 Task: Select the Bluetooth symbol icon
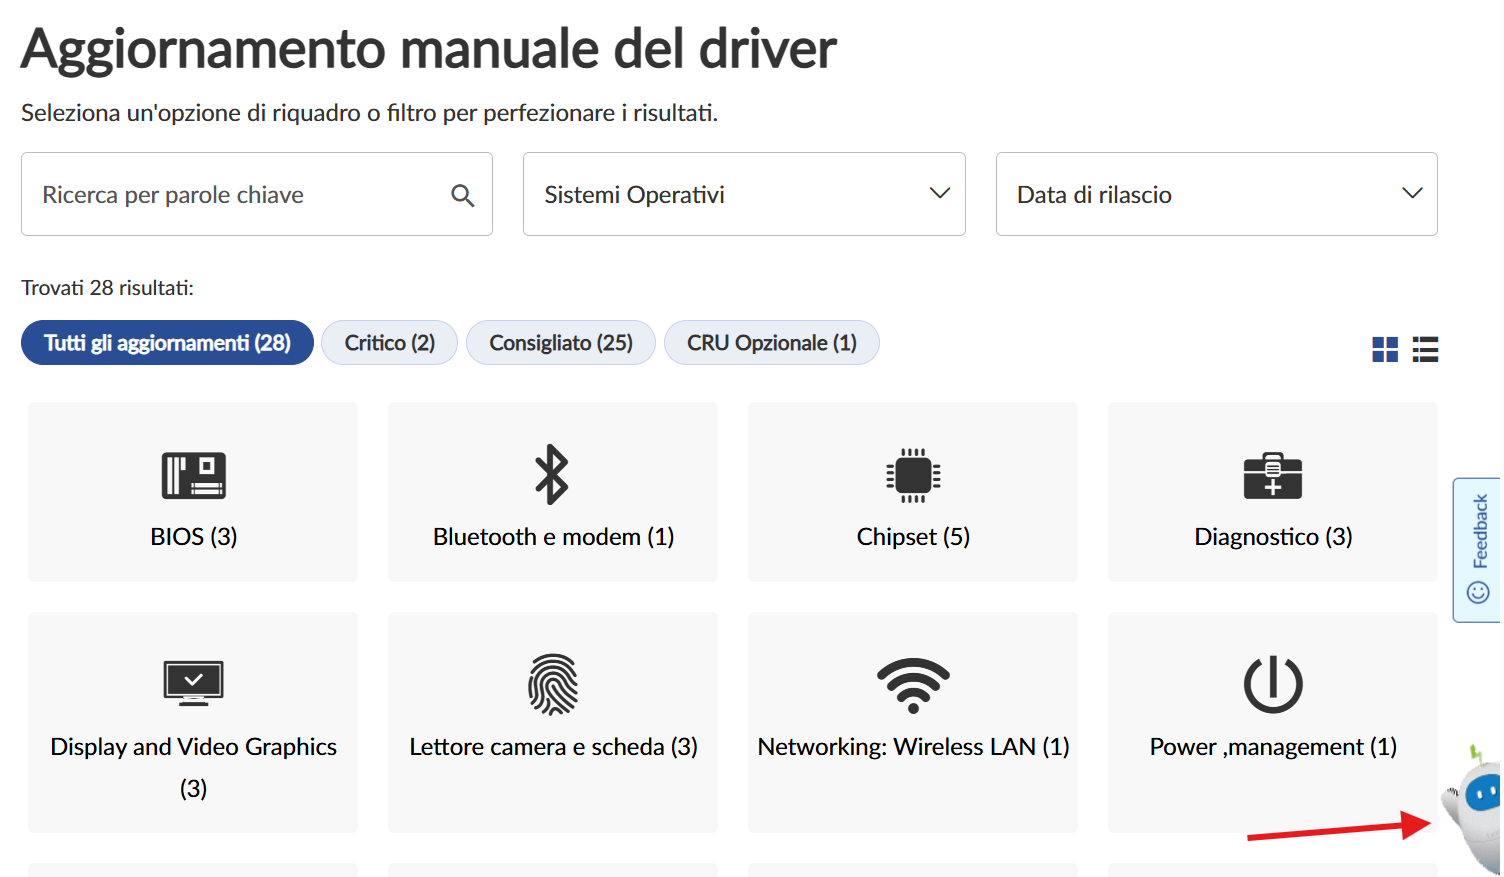pos(552,474)
